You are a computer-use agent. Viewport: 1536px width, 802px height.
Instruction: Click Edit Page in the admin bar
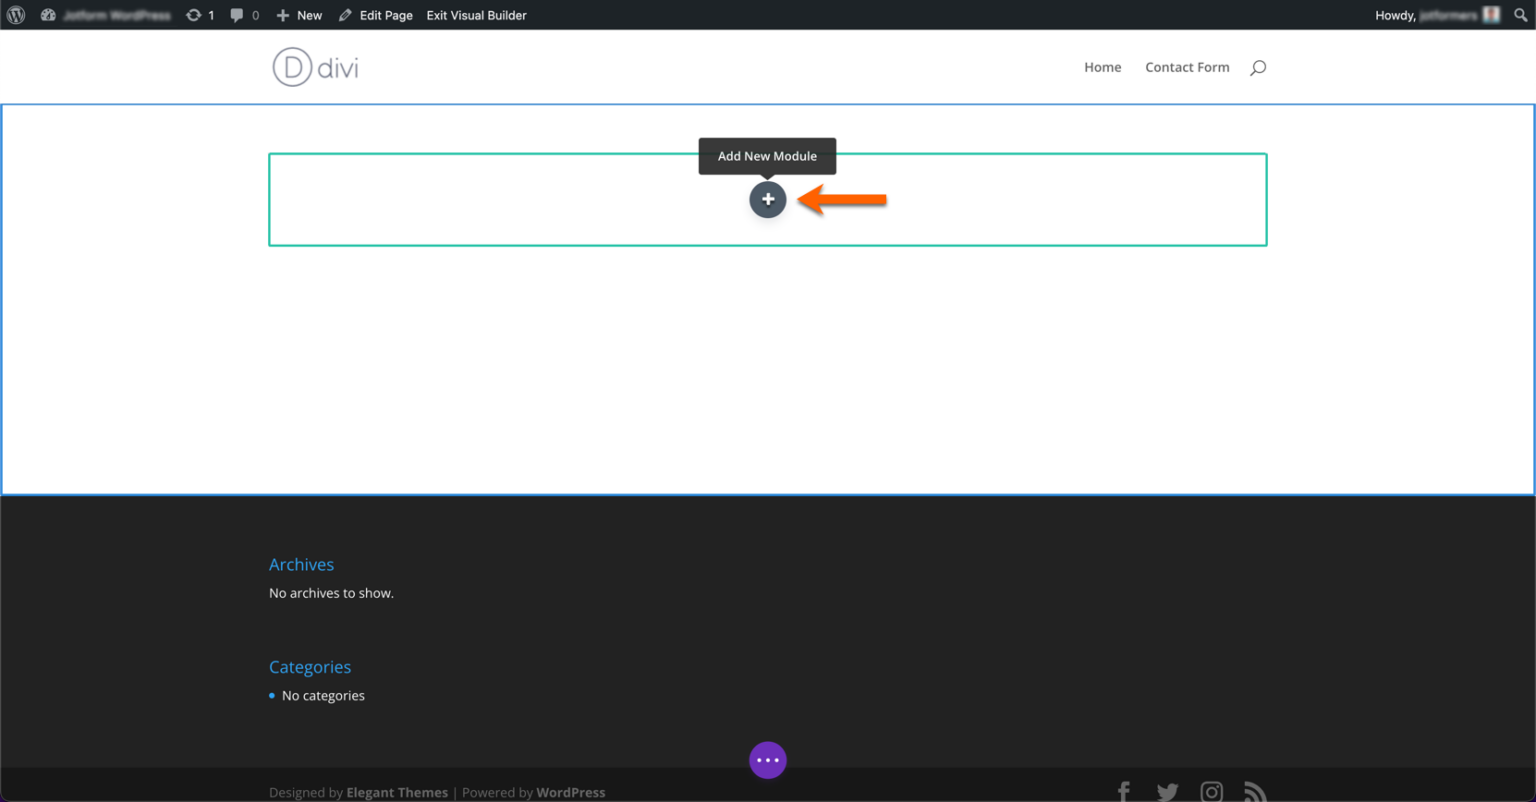coord(384,15)
